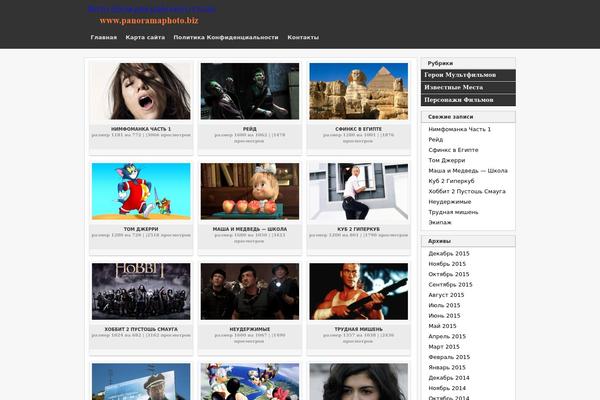Screen dimensions: 600x400
Task: Open the Hobbit poster thumbnail
Action: pos(141,291)
